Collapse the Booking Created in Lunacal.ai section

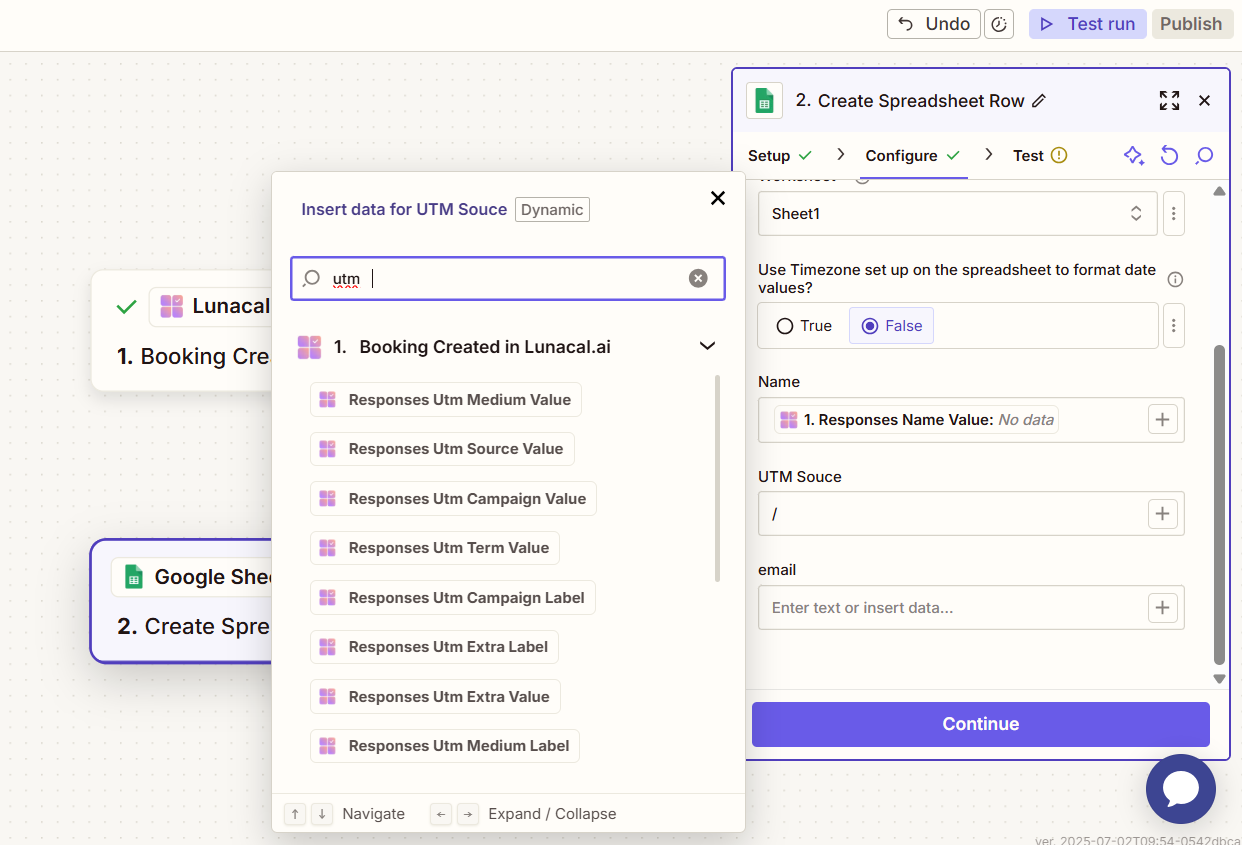[x=707, y=347]
